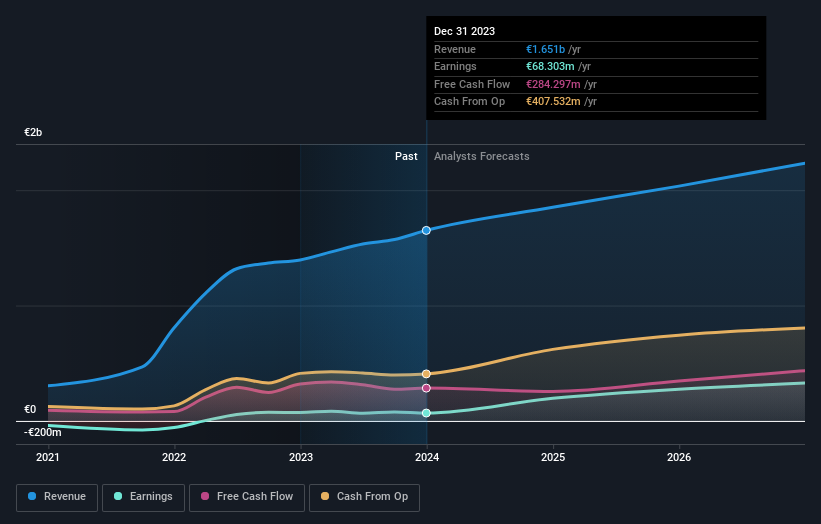Click the €0 y-axis label

pos(30,409)
